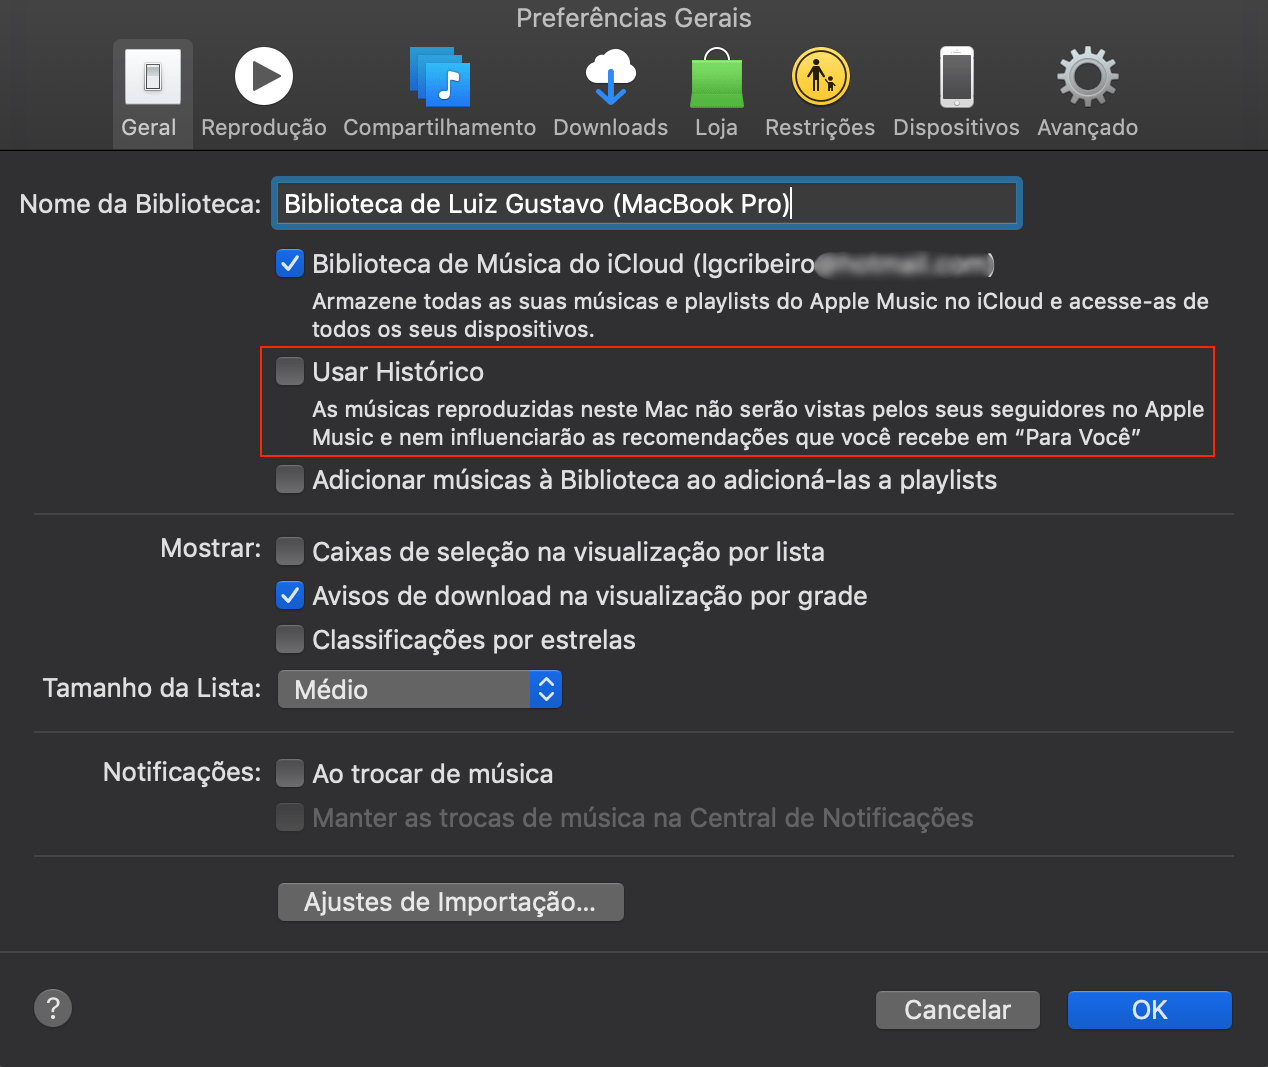Open the Tamanho da Lista Médio dropdown
The image size is (1268, 1067).
420,689
